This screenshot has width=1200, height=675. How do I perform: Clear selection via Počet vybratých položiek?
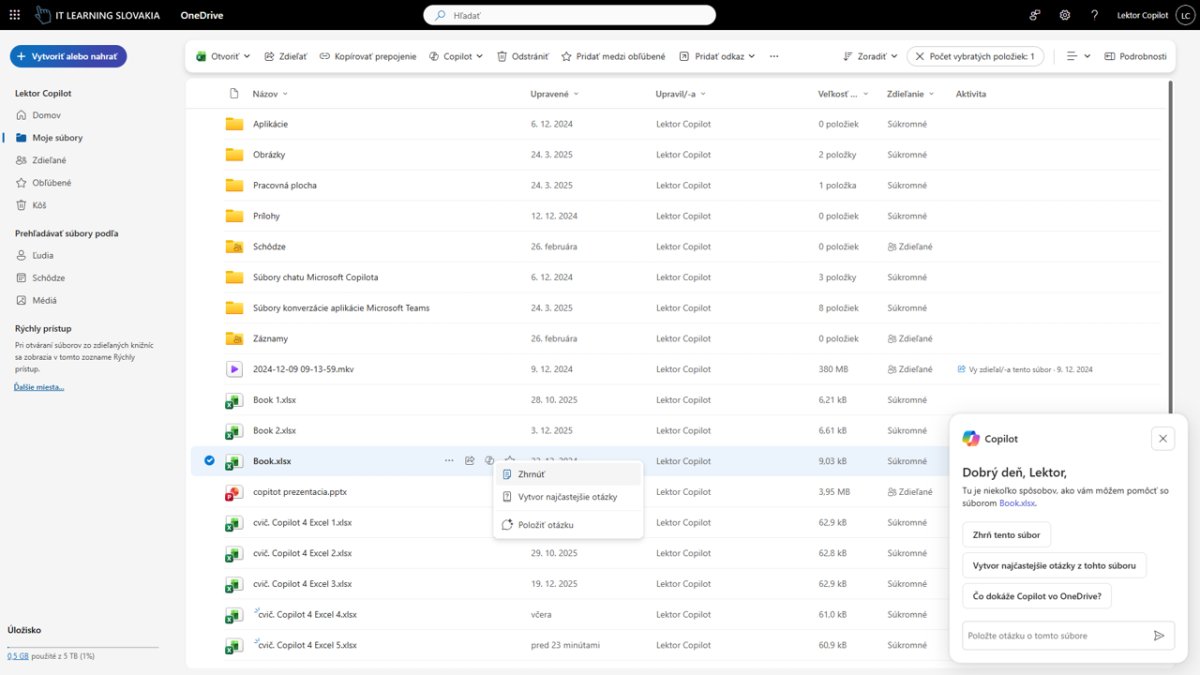pos(916,57)
